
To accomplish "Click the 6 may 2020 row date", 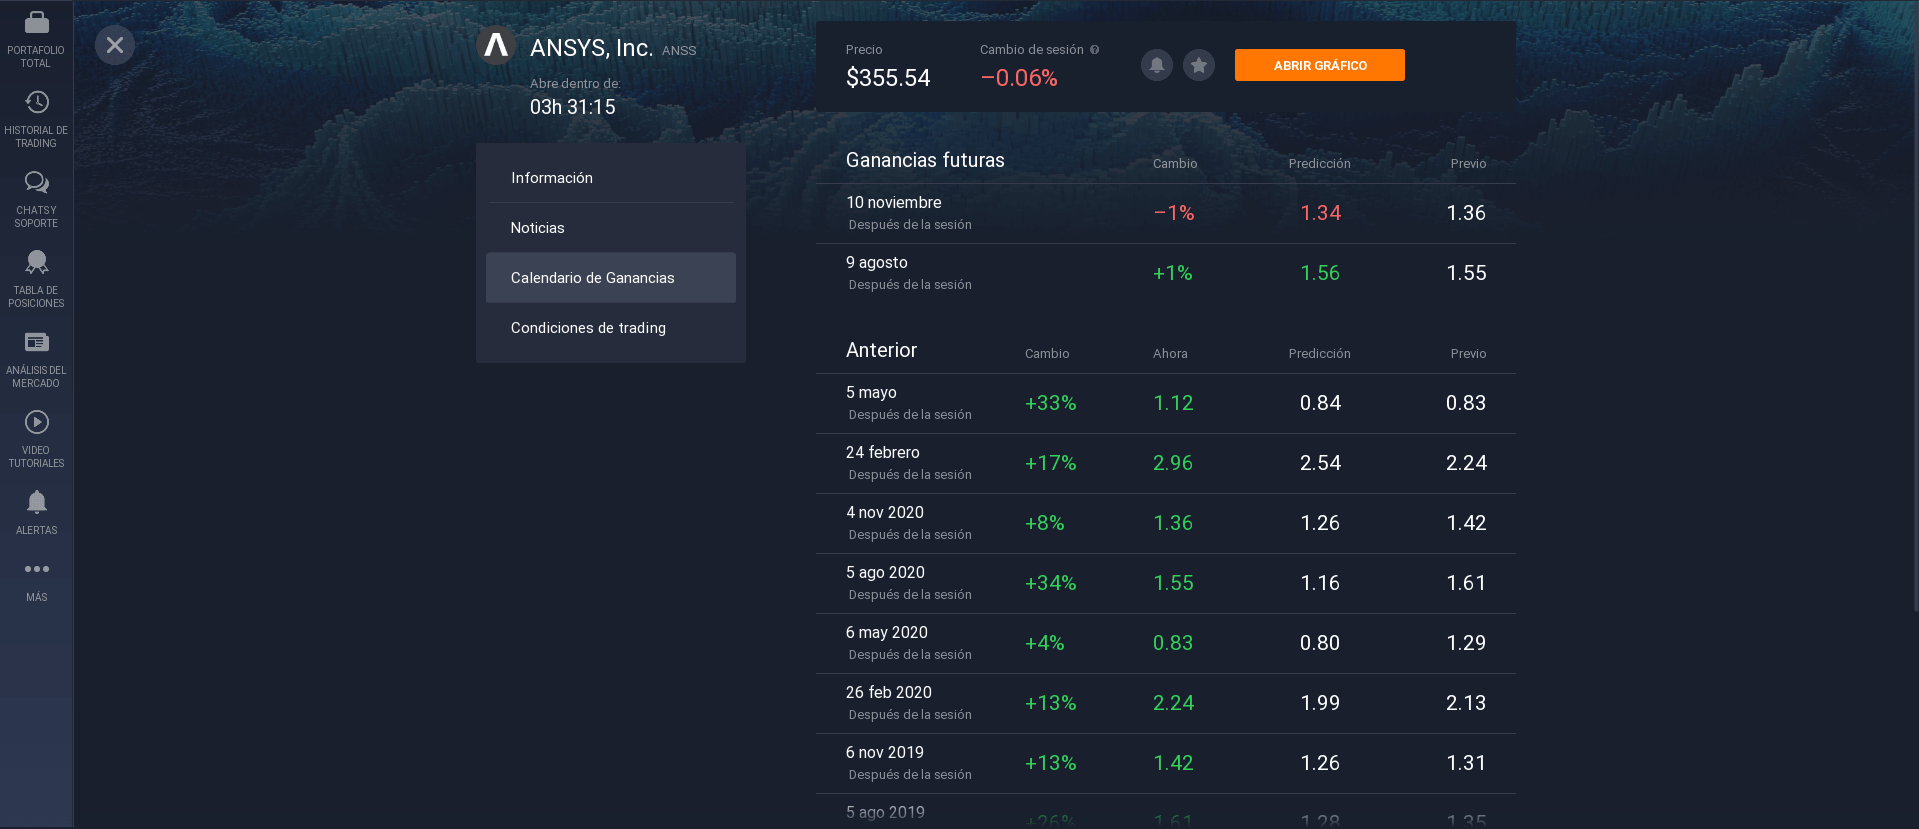I will tap(887, 632).
